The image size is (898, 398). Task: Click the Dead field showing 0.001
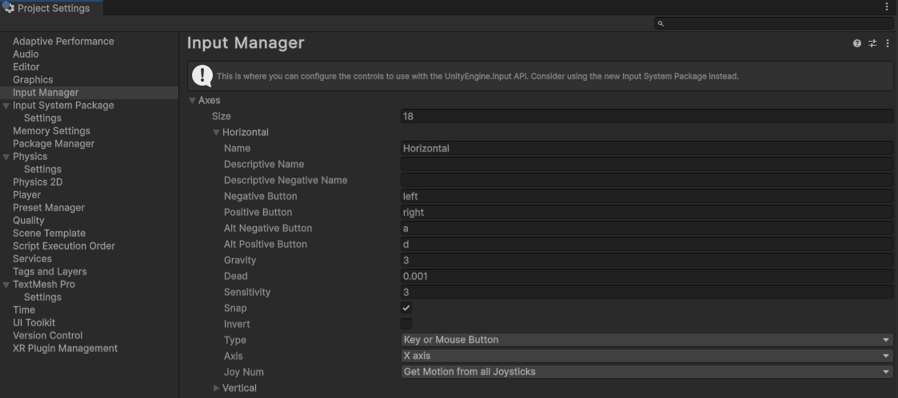(647, 277)
